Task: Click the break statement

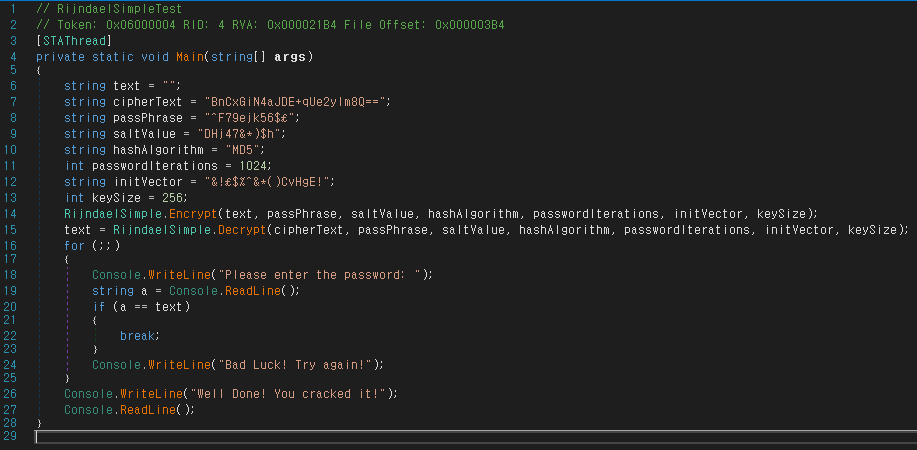Action: (139, 336)
